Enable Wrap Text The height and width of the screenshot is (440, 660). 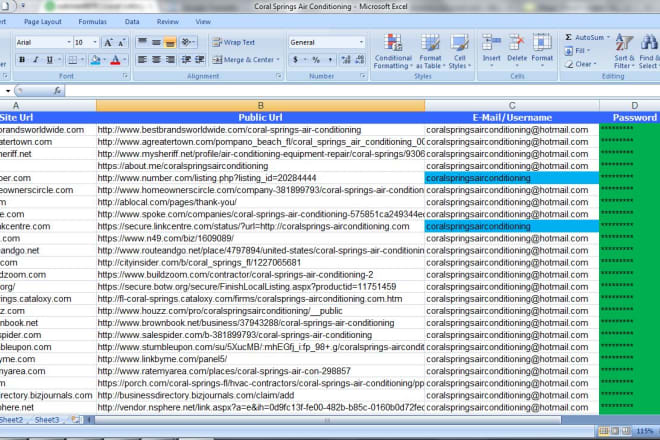point(234,42)
